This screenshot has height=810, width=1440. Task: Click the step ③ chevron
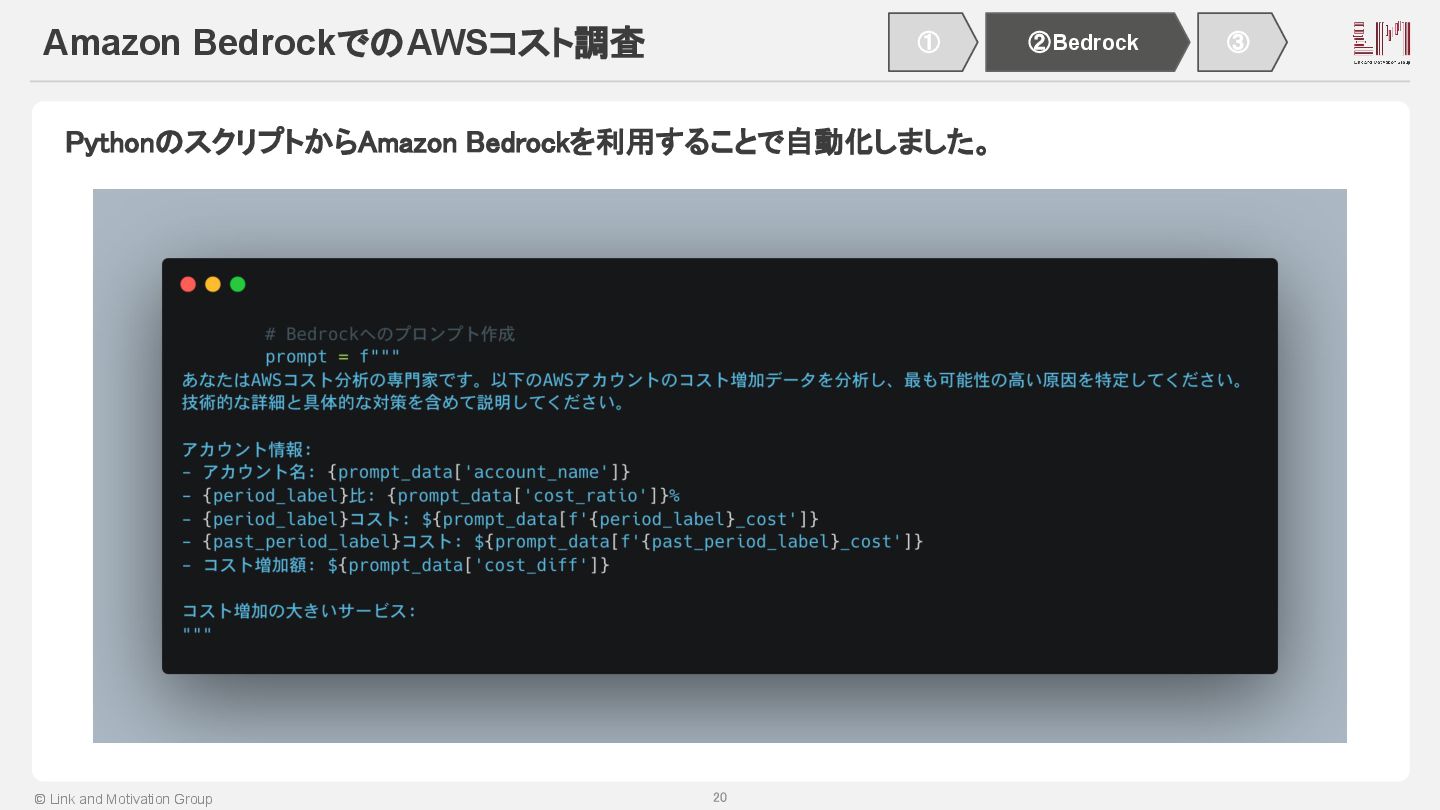[x=1241, y=42]
